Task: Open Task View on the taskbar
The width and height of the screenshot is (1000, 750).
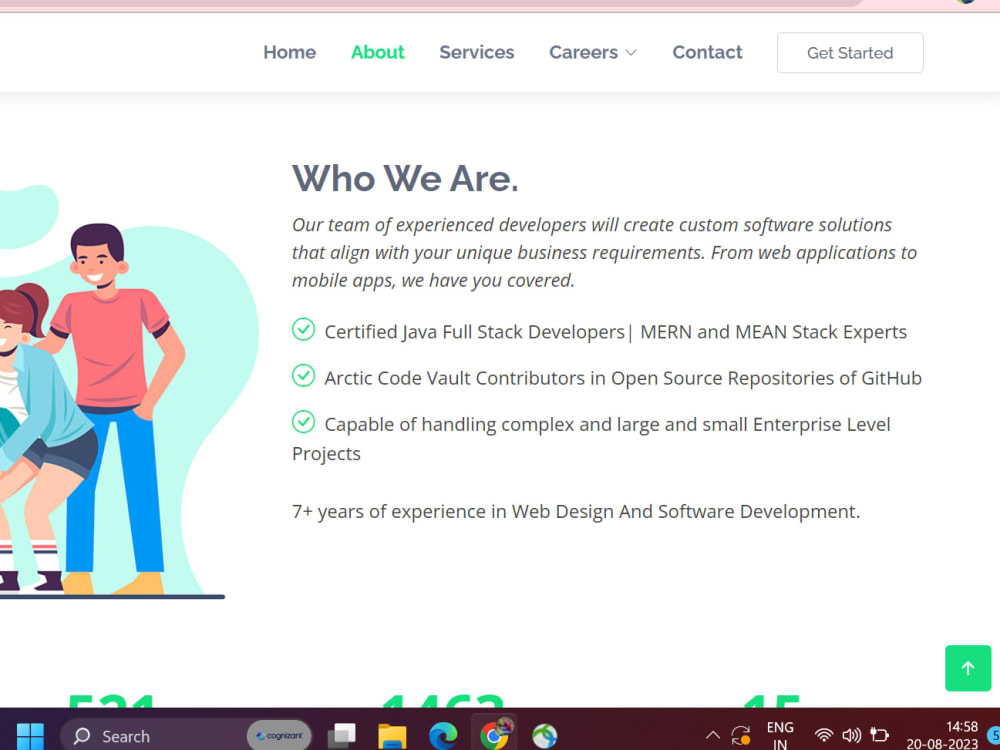Action: coord(342,736)
